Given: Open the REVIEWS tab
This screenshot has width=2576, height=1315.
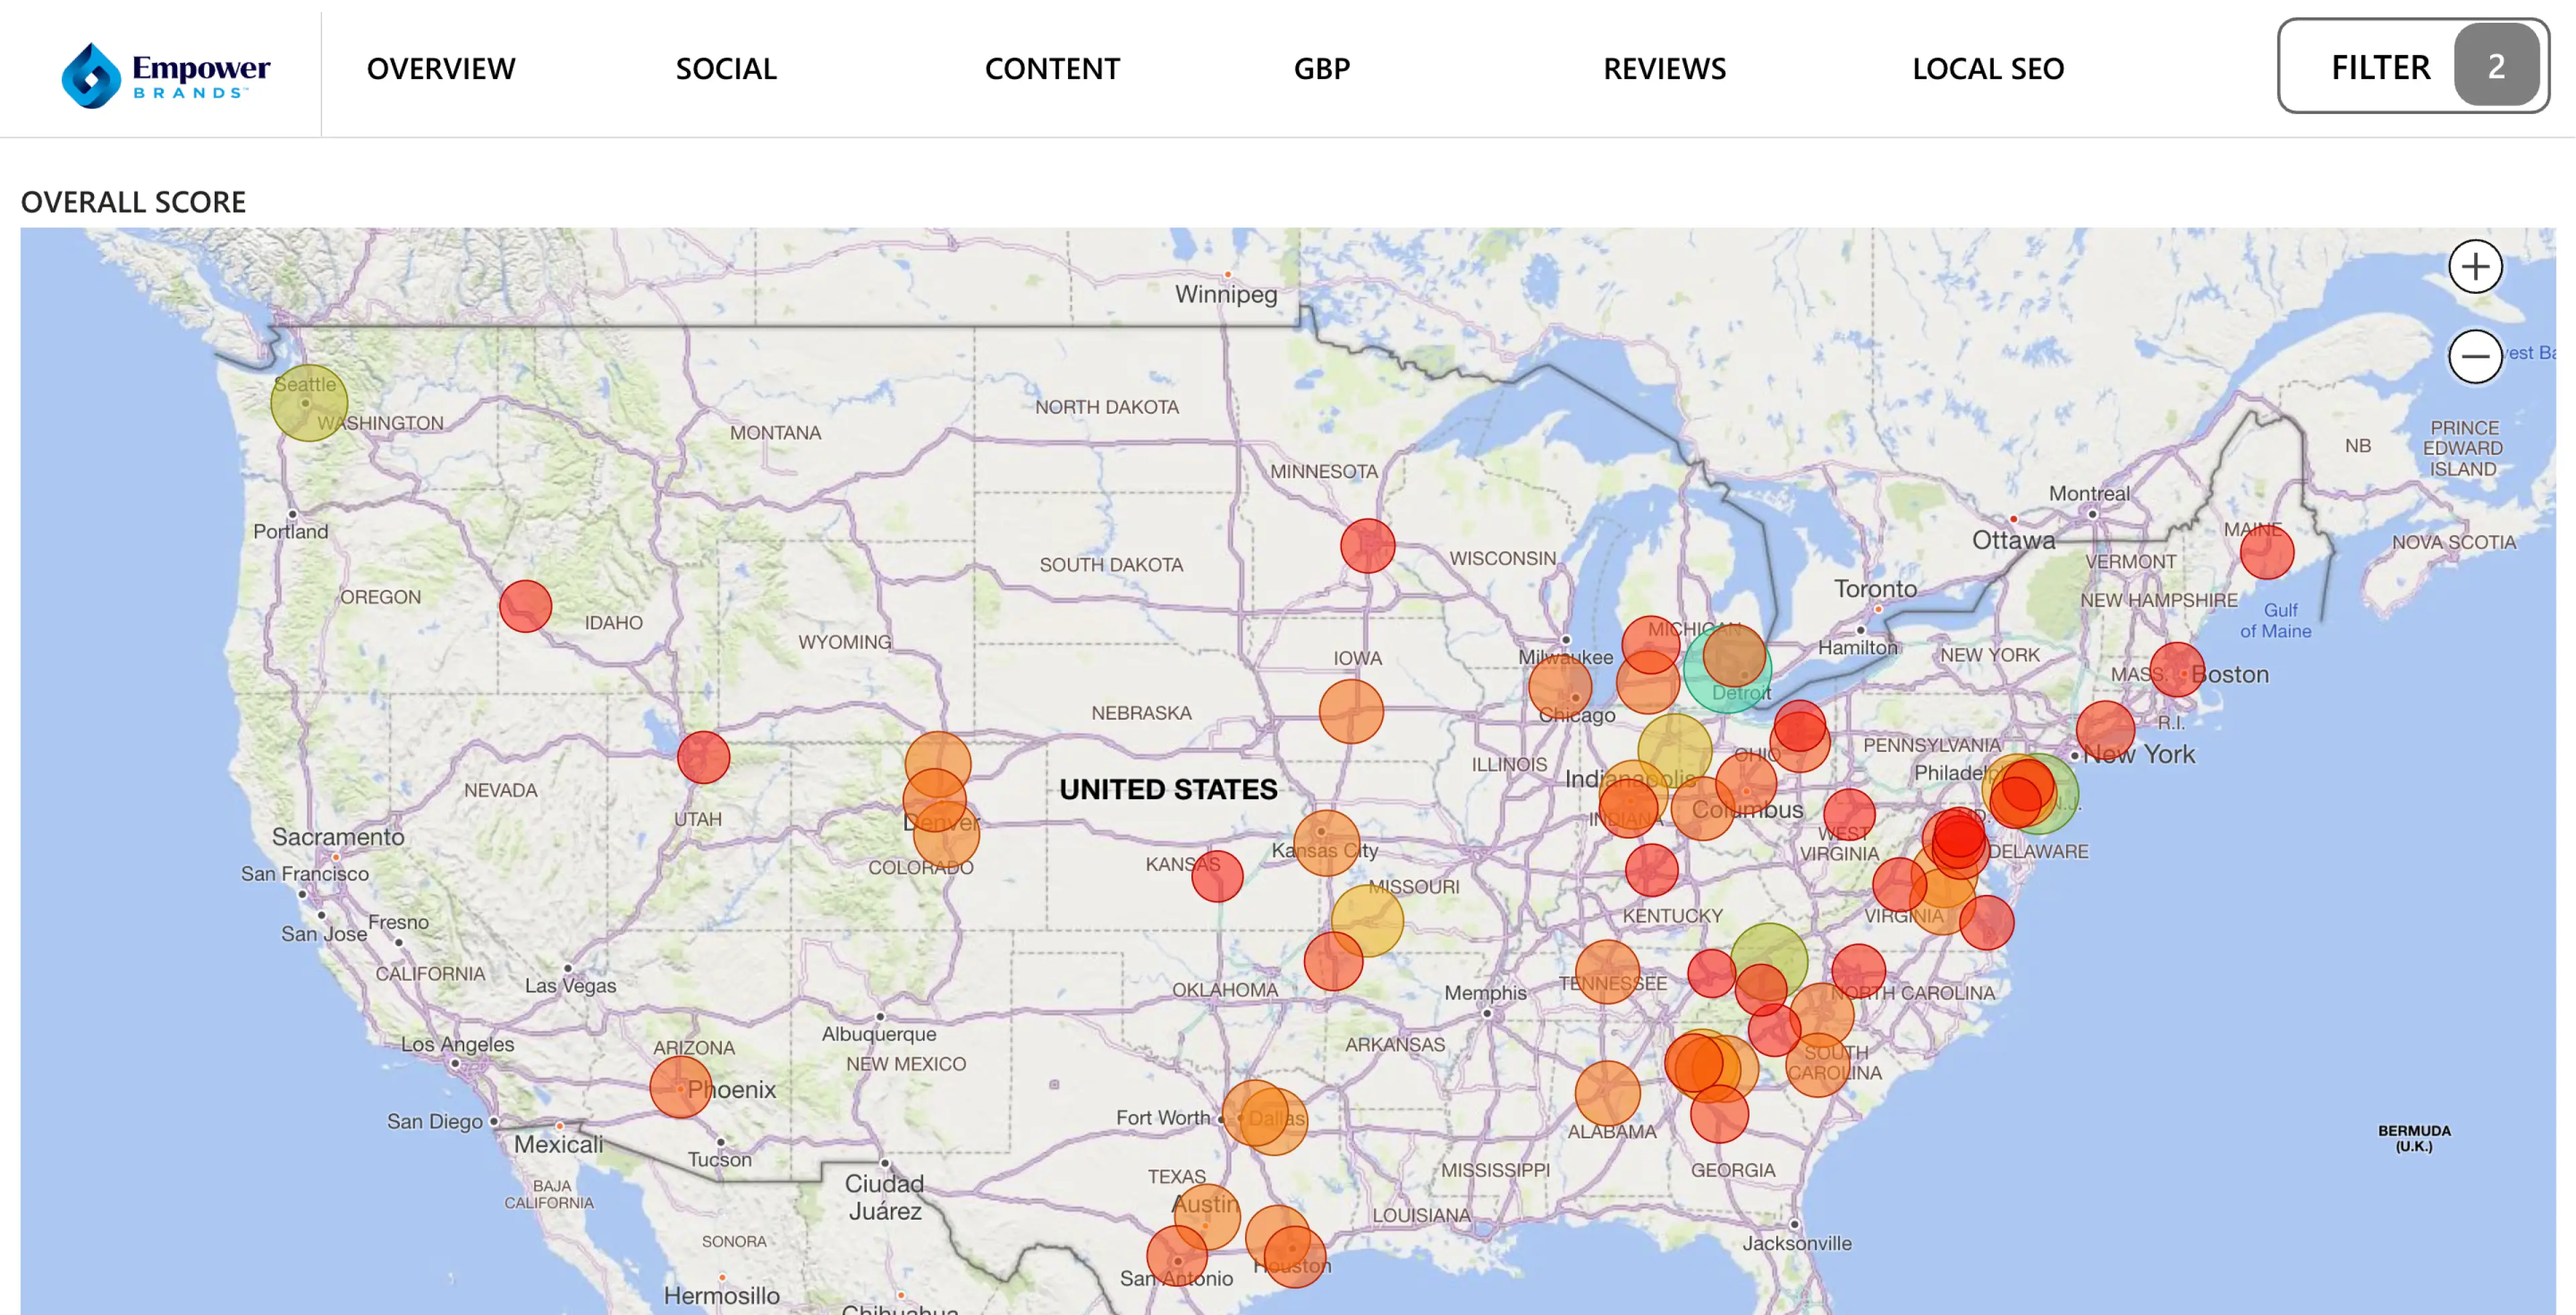Looking at the screenshot, I should click(x=1664, y=69).
